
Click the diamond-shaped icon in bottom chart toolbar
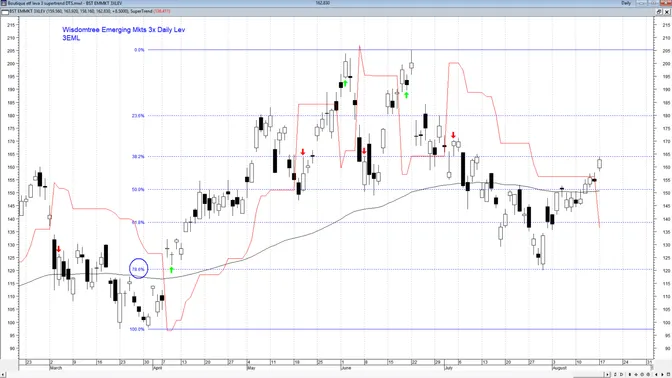coord(636,375)
